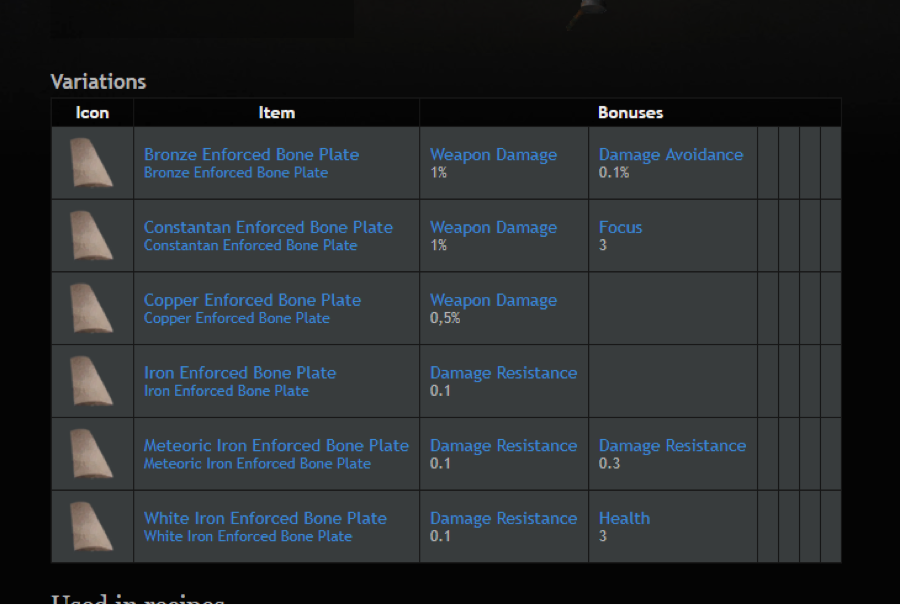
Task: Click the Copper Enforced Bone Plate icon
Action: click(91, 308)
